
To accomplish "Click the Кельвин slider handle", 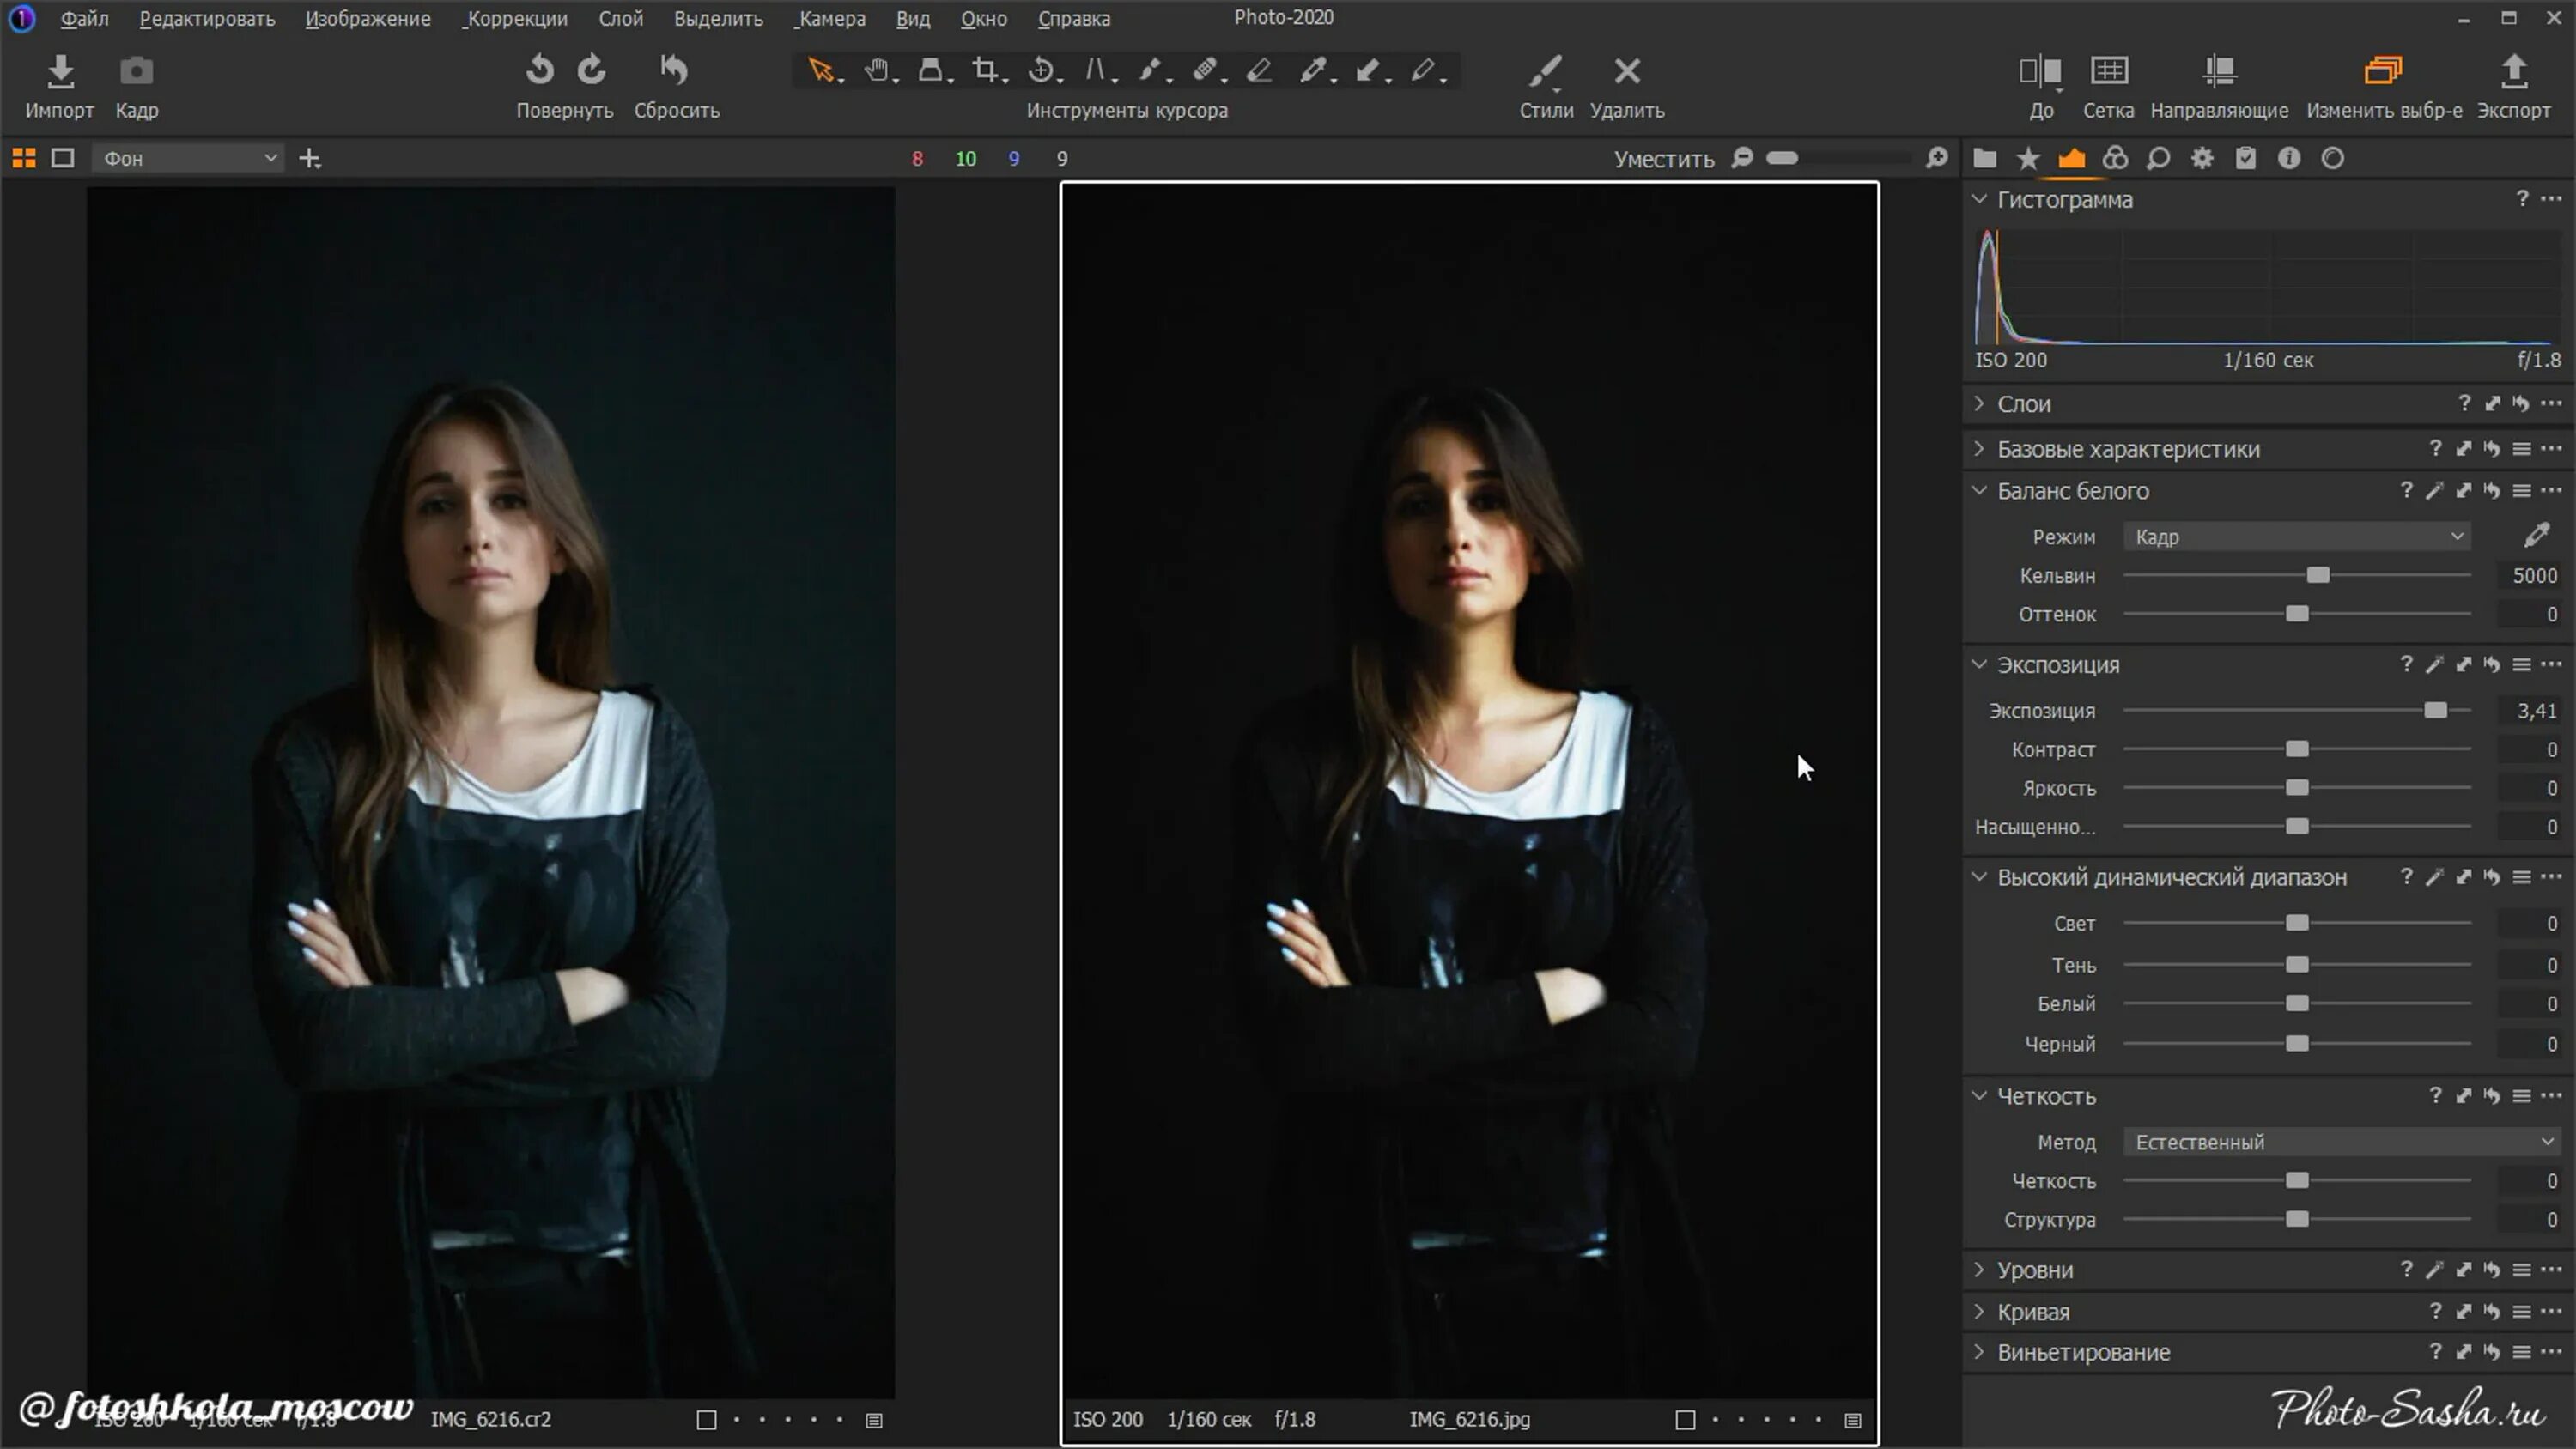I will coord(2318,576).
